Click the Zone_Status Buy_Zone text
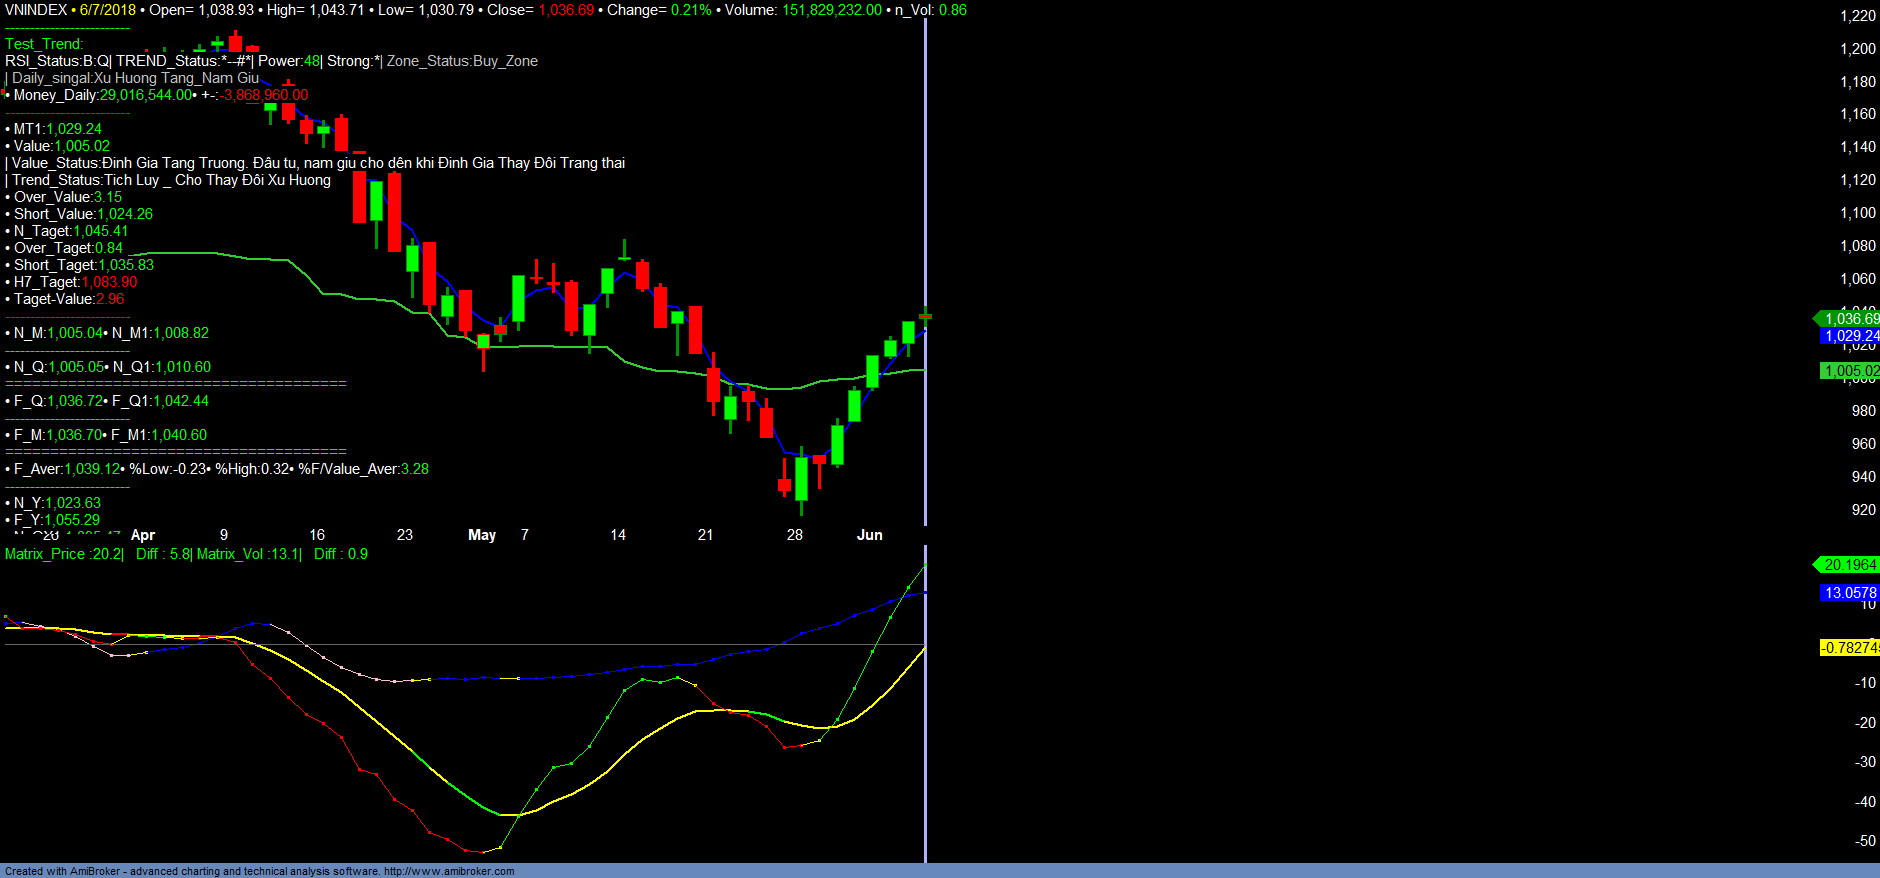The width and height of the screenshot is (1880, 878). (x=462, y=61)
